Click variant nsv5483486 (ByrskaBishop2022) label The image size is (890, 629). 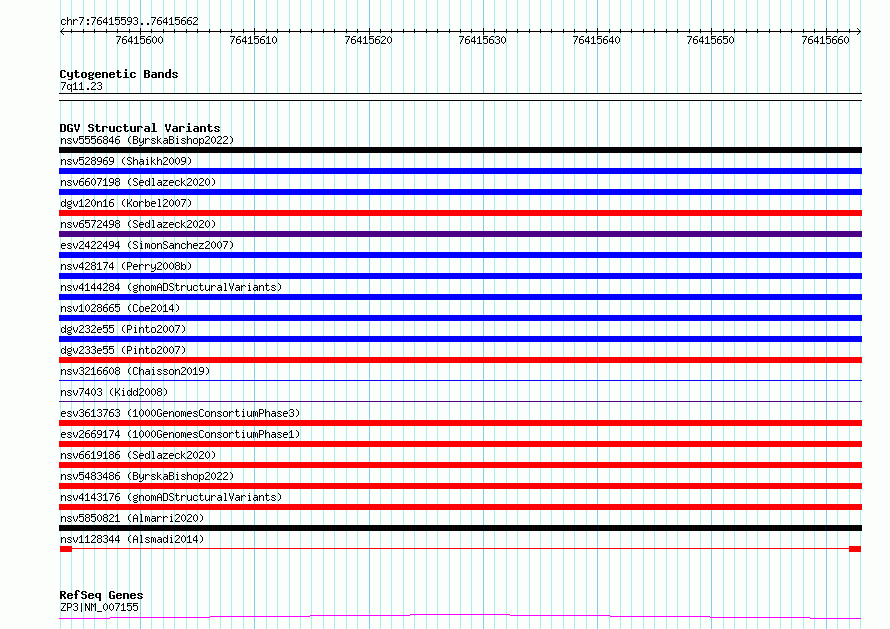[147, 476]
